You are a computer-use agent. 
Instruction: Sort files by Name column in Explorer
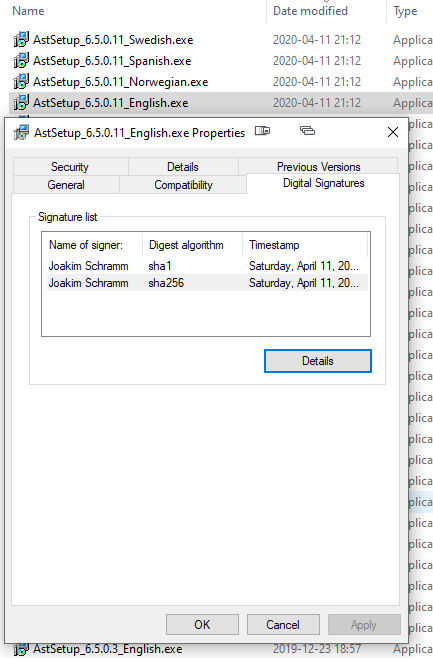click(x=28, y=10)
